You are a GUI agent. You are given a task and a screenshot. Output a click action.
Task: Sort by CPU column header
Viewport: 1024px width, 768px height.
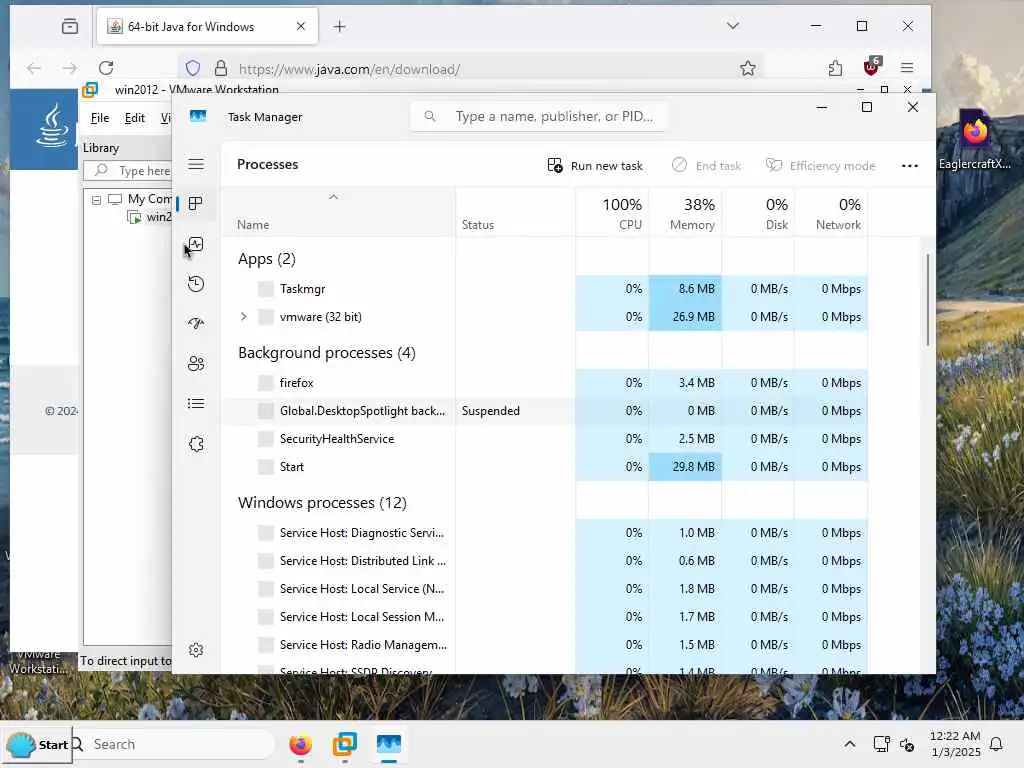[x=613, y=214]
